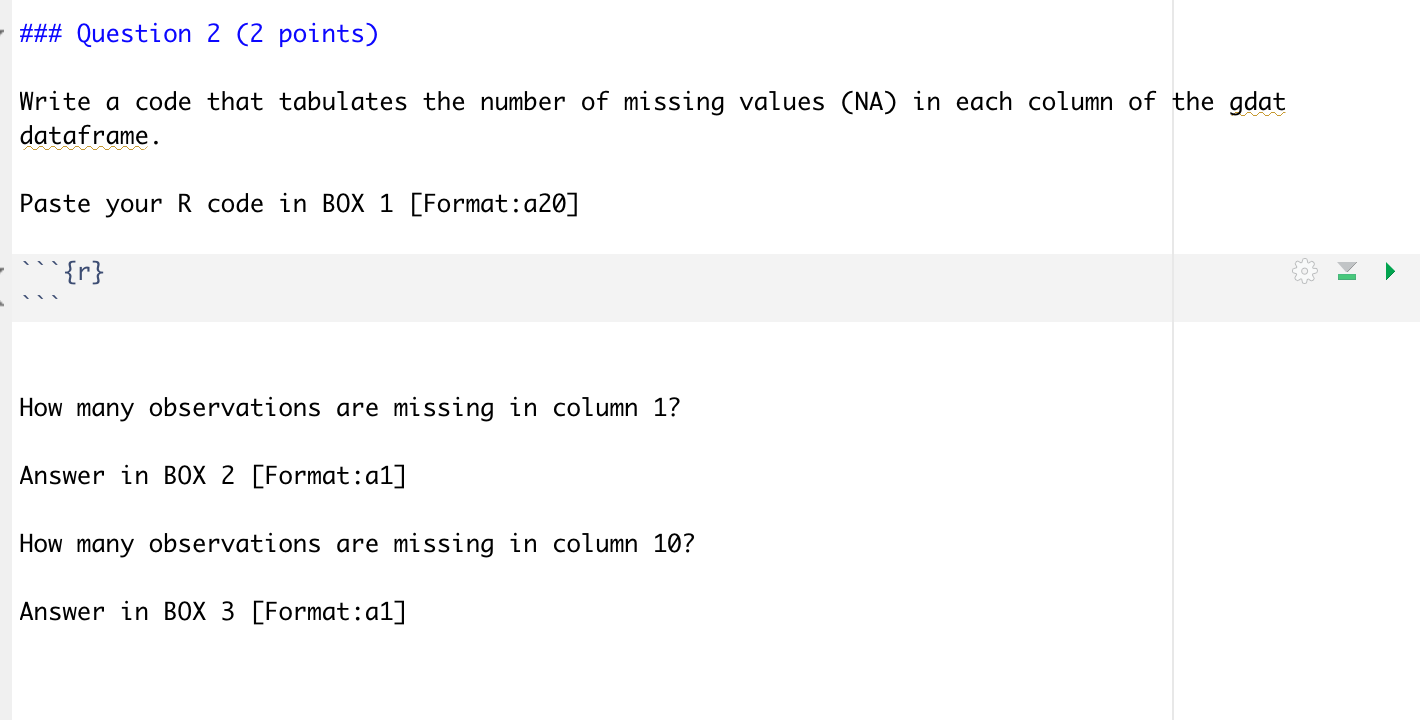Click the pane divider on the right
This screenshot has width=1420, height=720.
point(1172,360)
